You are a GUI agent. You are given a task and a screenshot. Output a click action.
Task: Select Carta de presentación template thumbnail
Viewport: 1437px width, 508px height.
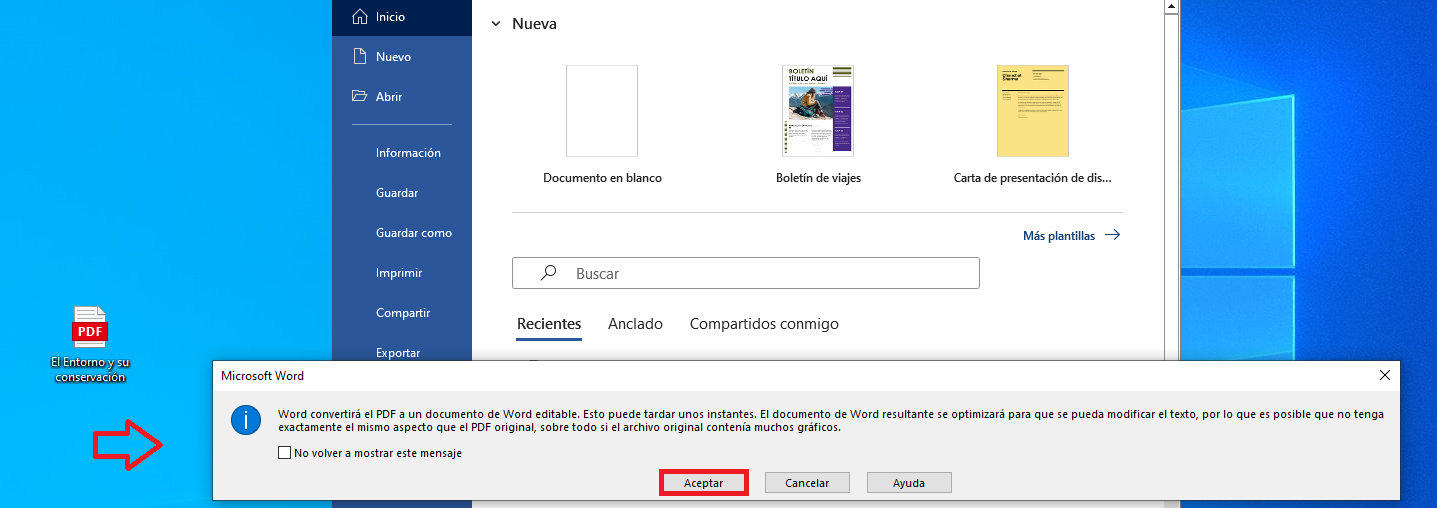1033,111
